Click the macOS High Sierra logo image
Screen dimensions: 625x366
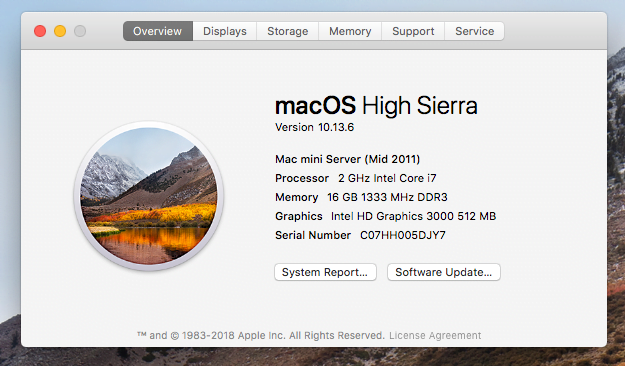(149, 196)
